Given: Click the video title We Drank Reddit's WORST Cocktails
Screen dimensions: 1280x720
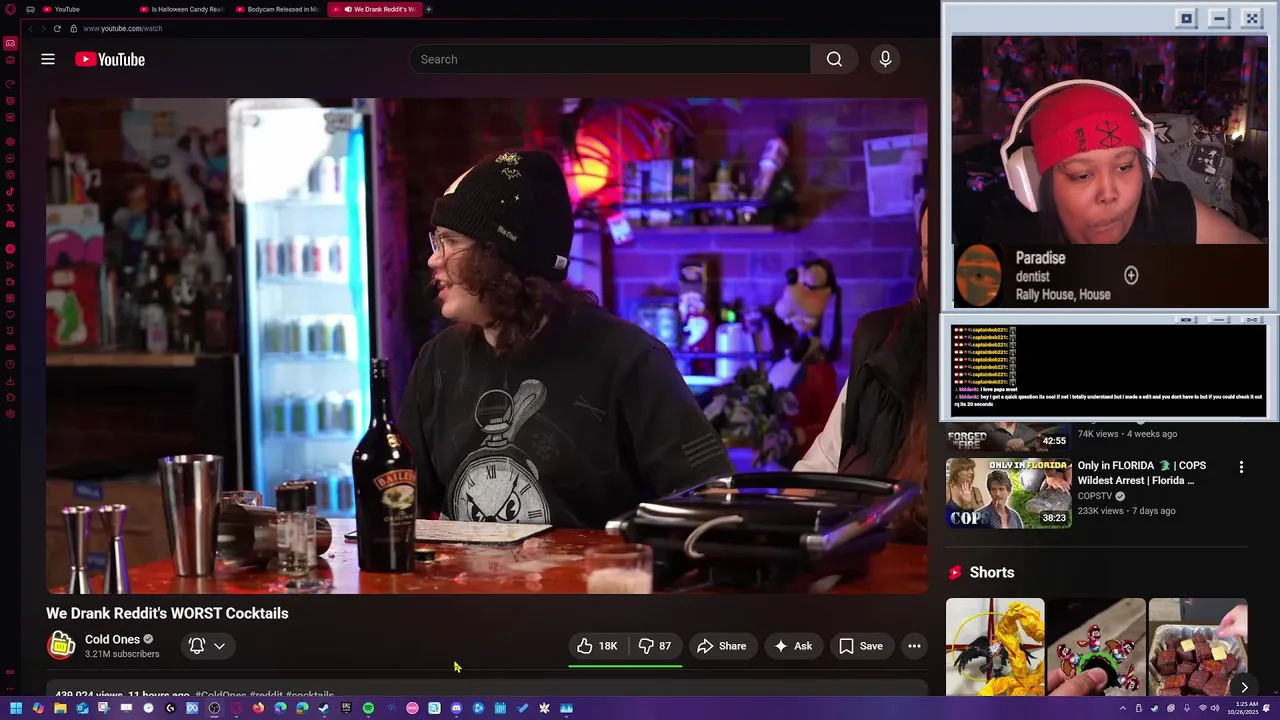Looking at the screenshot, I should (167, 613).
